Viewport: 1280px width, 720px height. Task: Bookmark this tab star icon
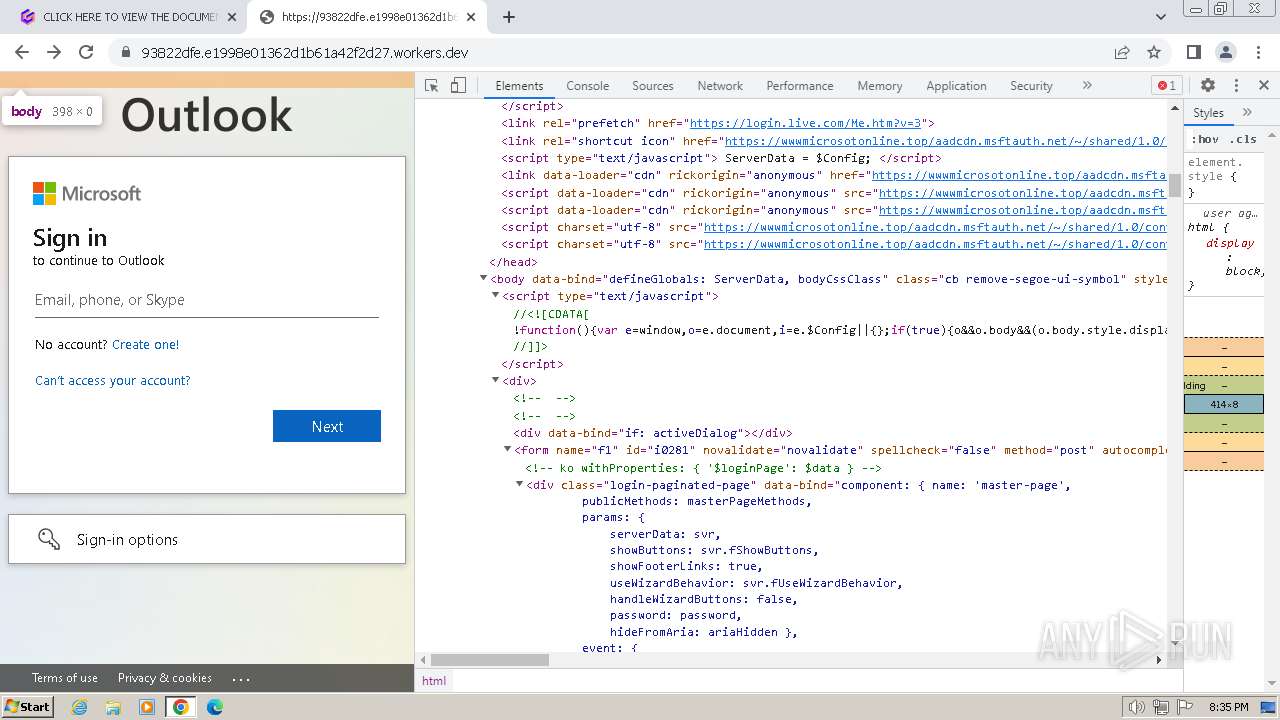click(x=1154, y=52)
